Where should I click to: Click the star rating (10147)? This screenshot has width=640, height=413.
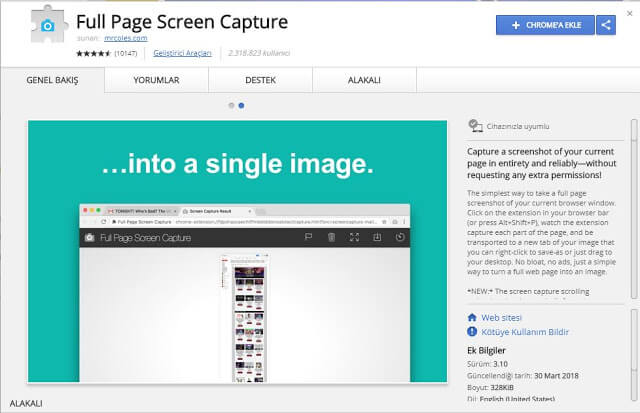[x=107, y=53]
